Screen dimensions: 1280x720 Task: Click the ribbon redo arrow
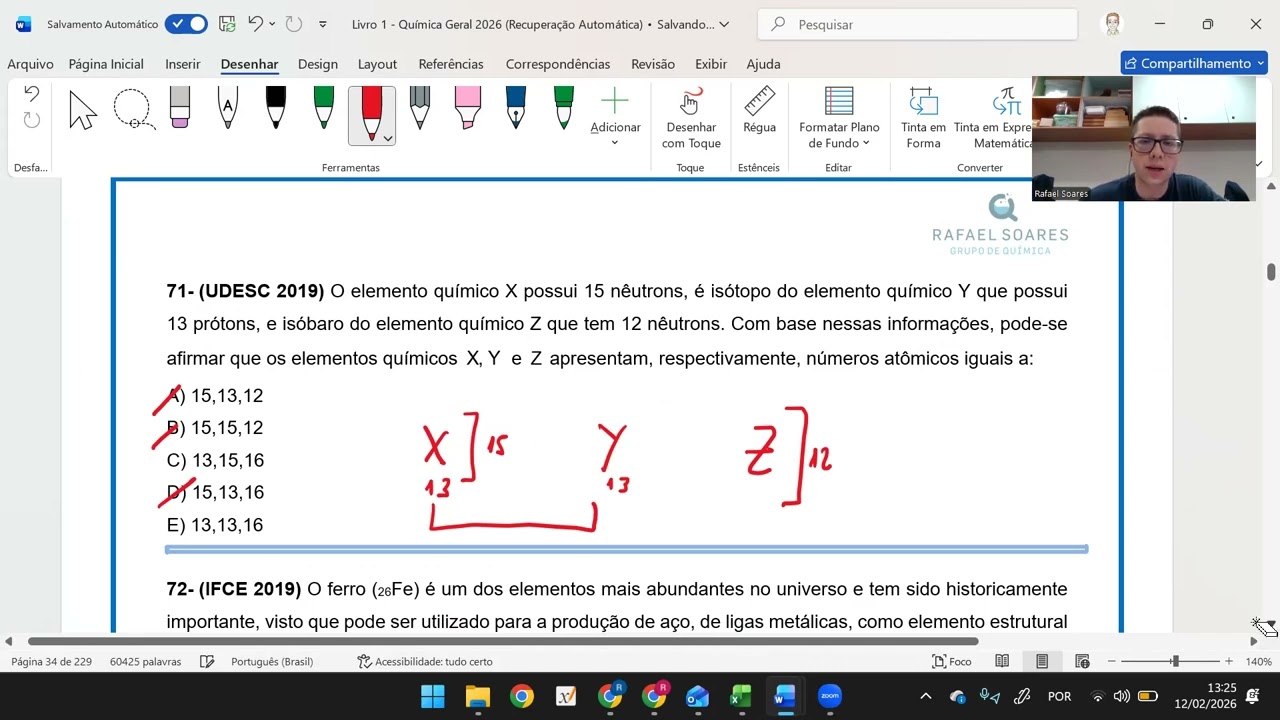point(31,120)
